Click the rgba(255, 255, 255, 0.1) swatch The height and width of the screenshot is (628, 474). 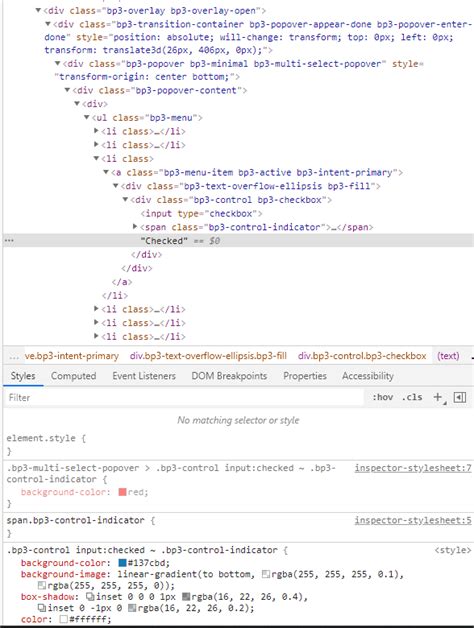click(x=266, y=574)
